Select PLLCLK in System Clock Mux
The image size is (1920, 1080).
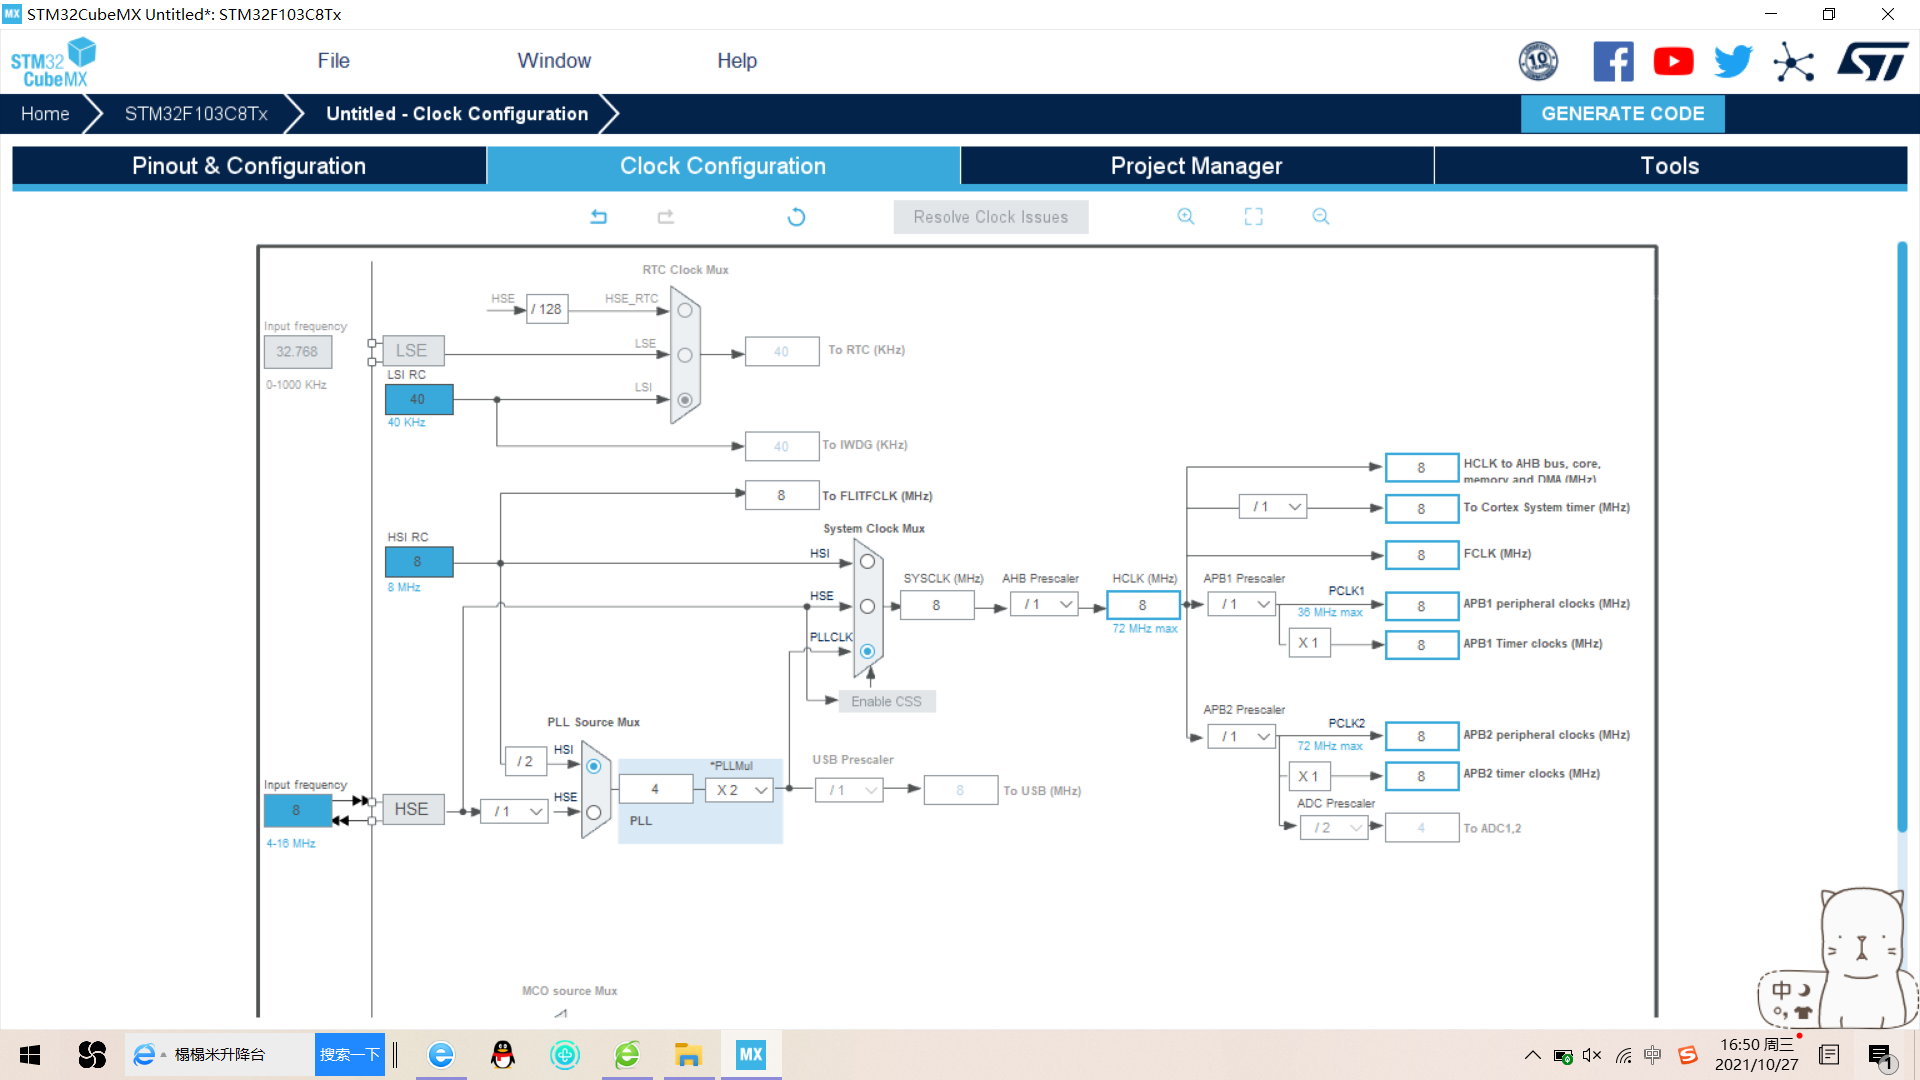tap(868, 651)
